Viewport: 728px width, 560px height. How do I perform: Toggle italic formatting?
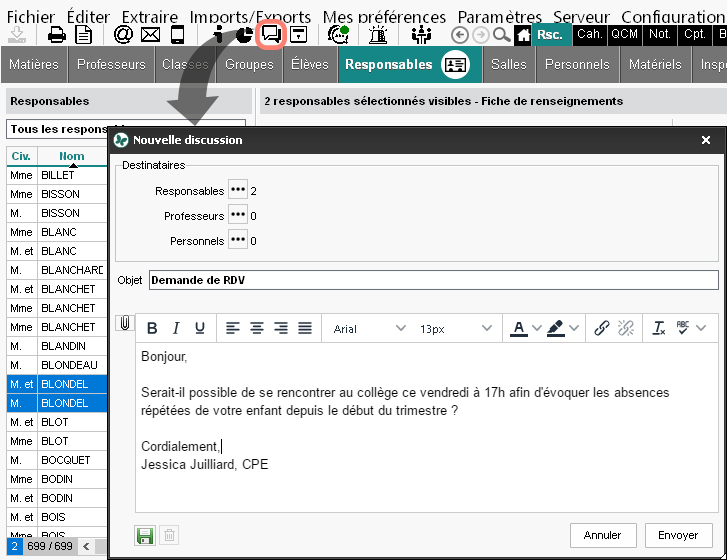point(176,328)
